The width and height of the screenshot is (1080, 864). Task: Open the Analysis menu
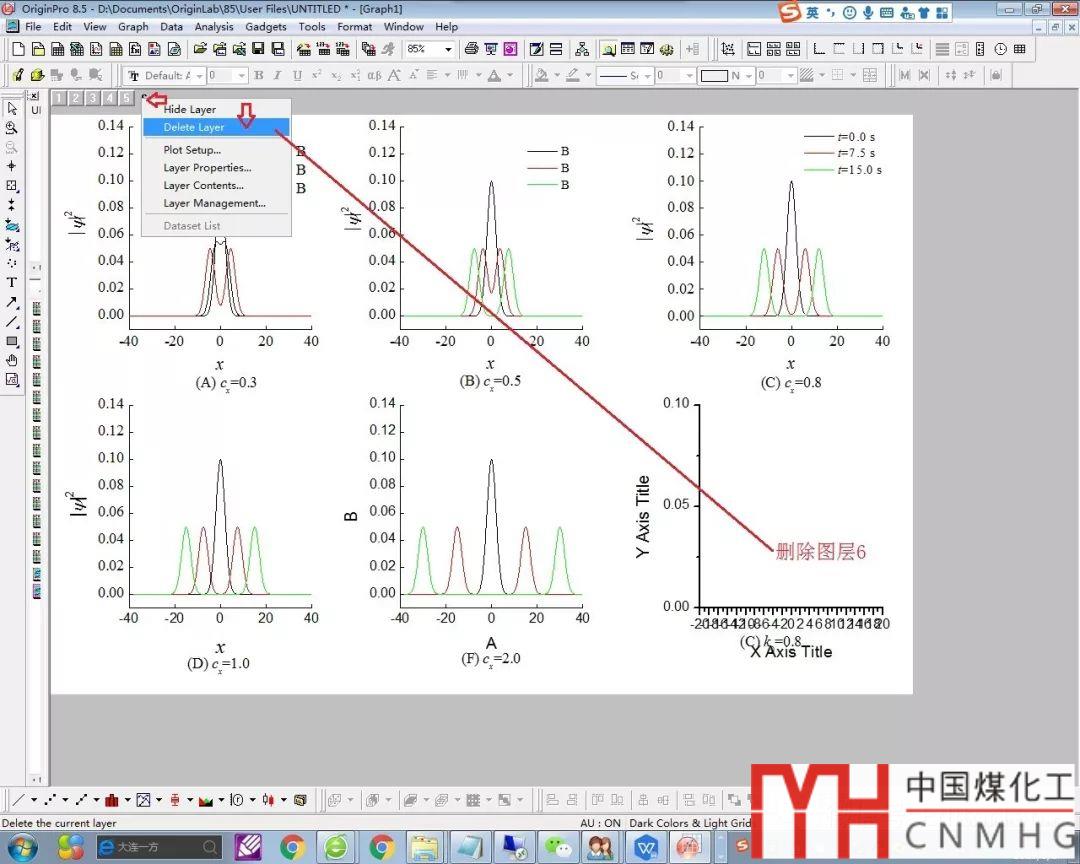point(214,27)
